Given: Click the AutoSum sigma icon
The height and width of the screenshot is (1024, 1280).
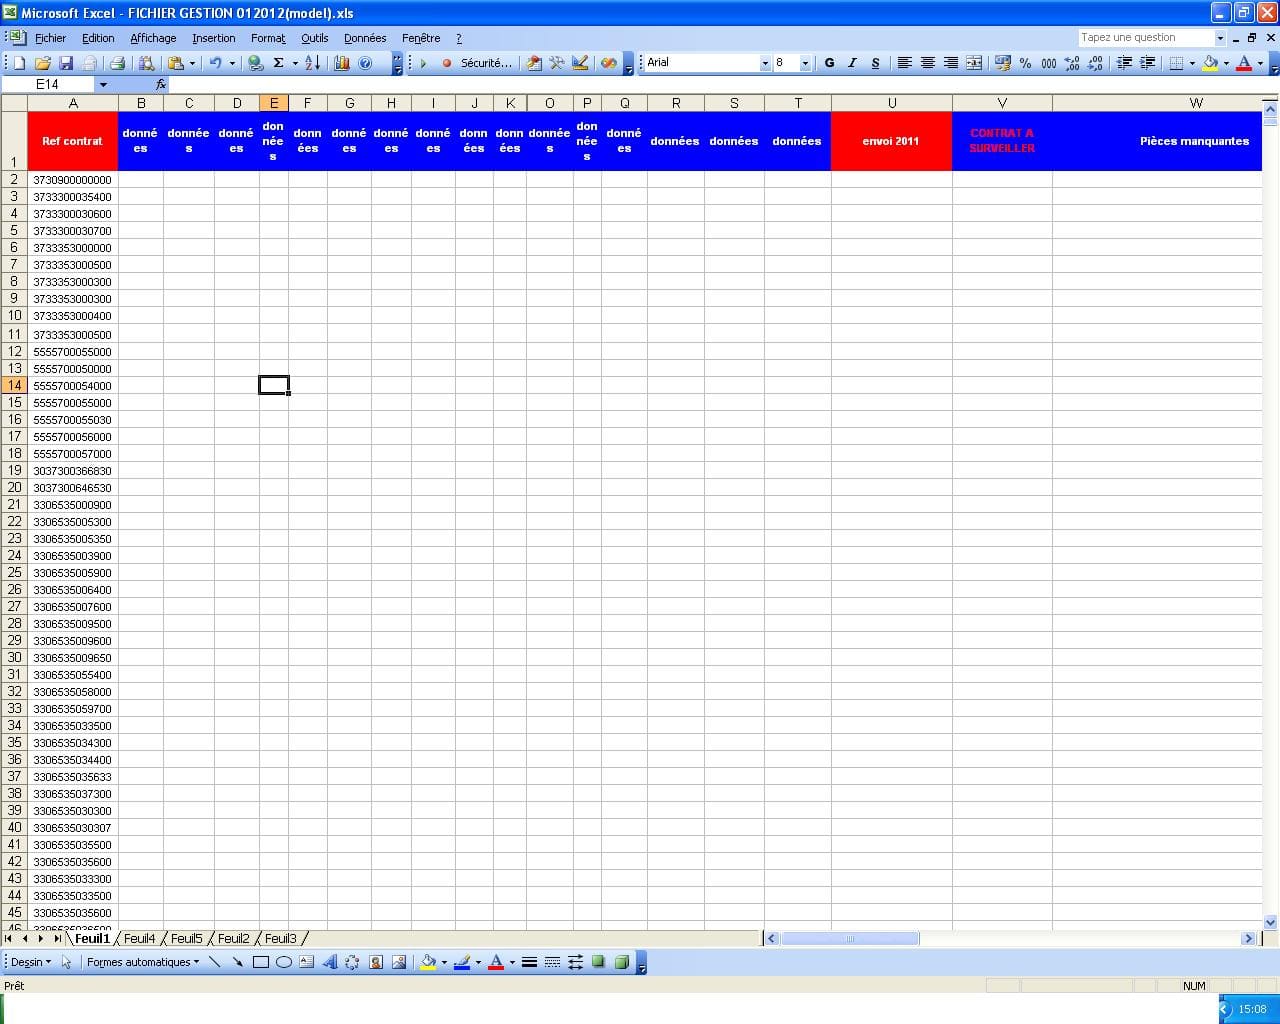Looking at the screenshot, I should [x=279, y=63].
